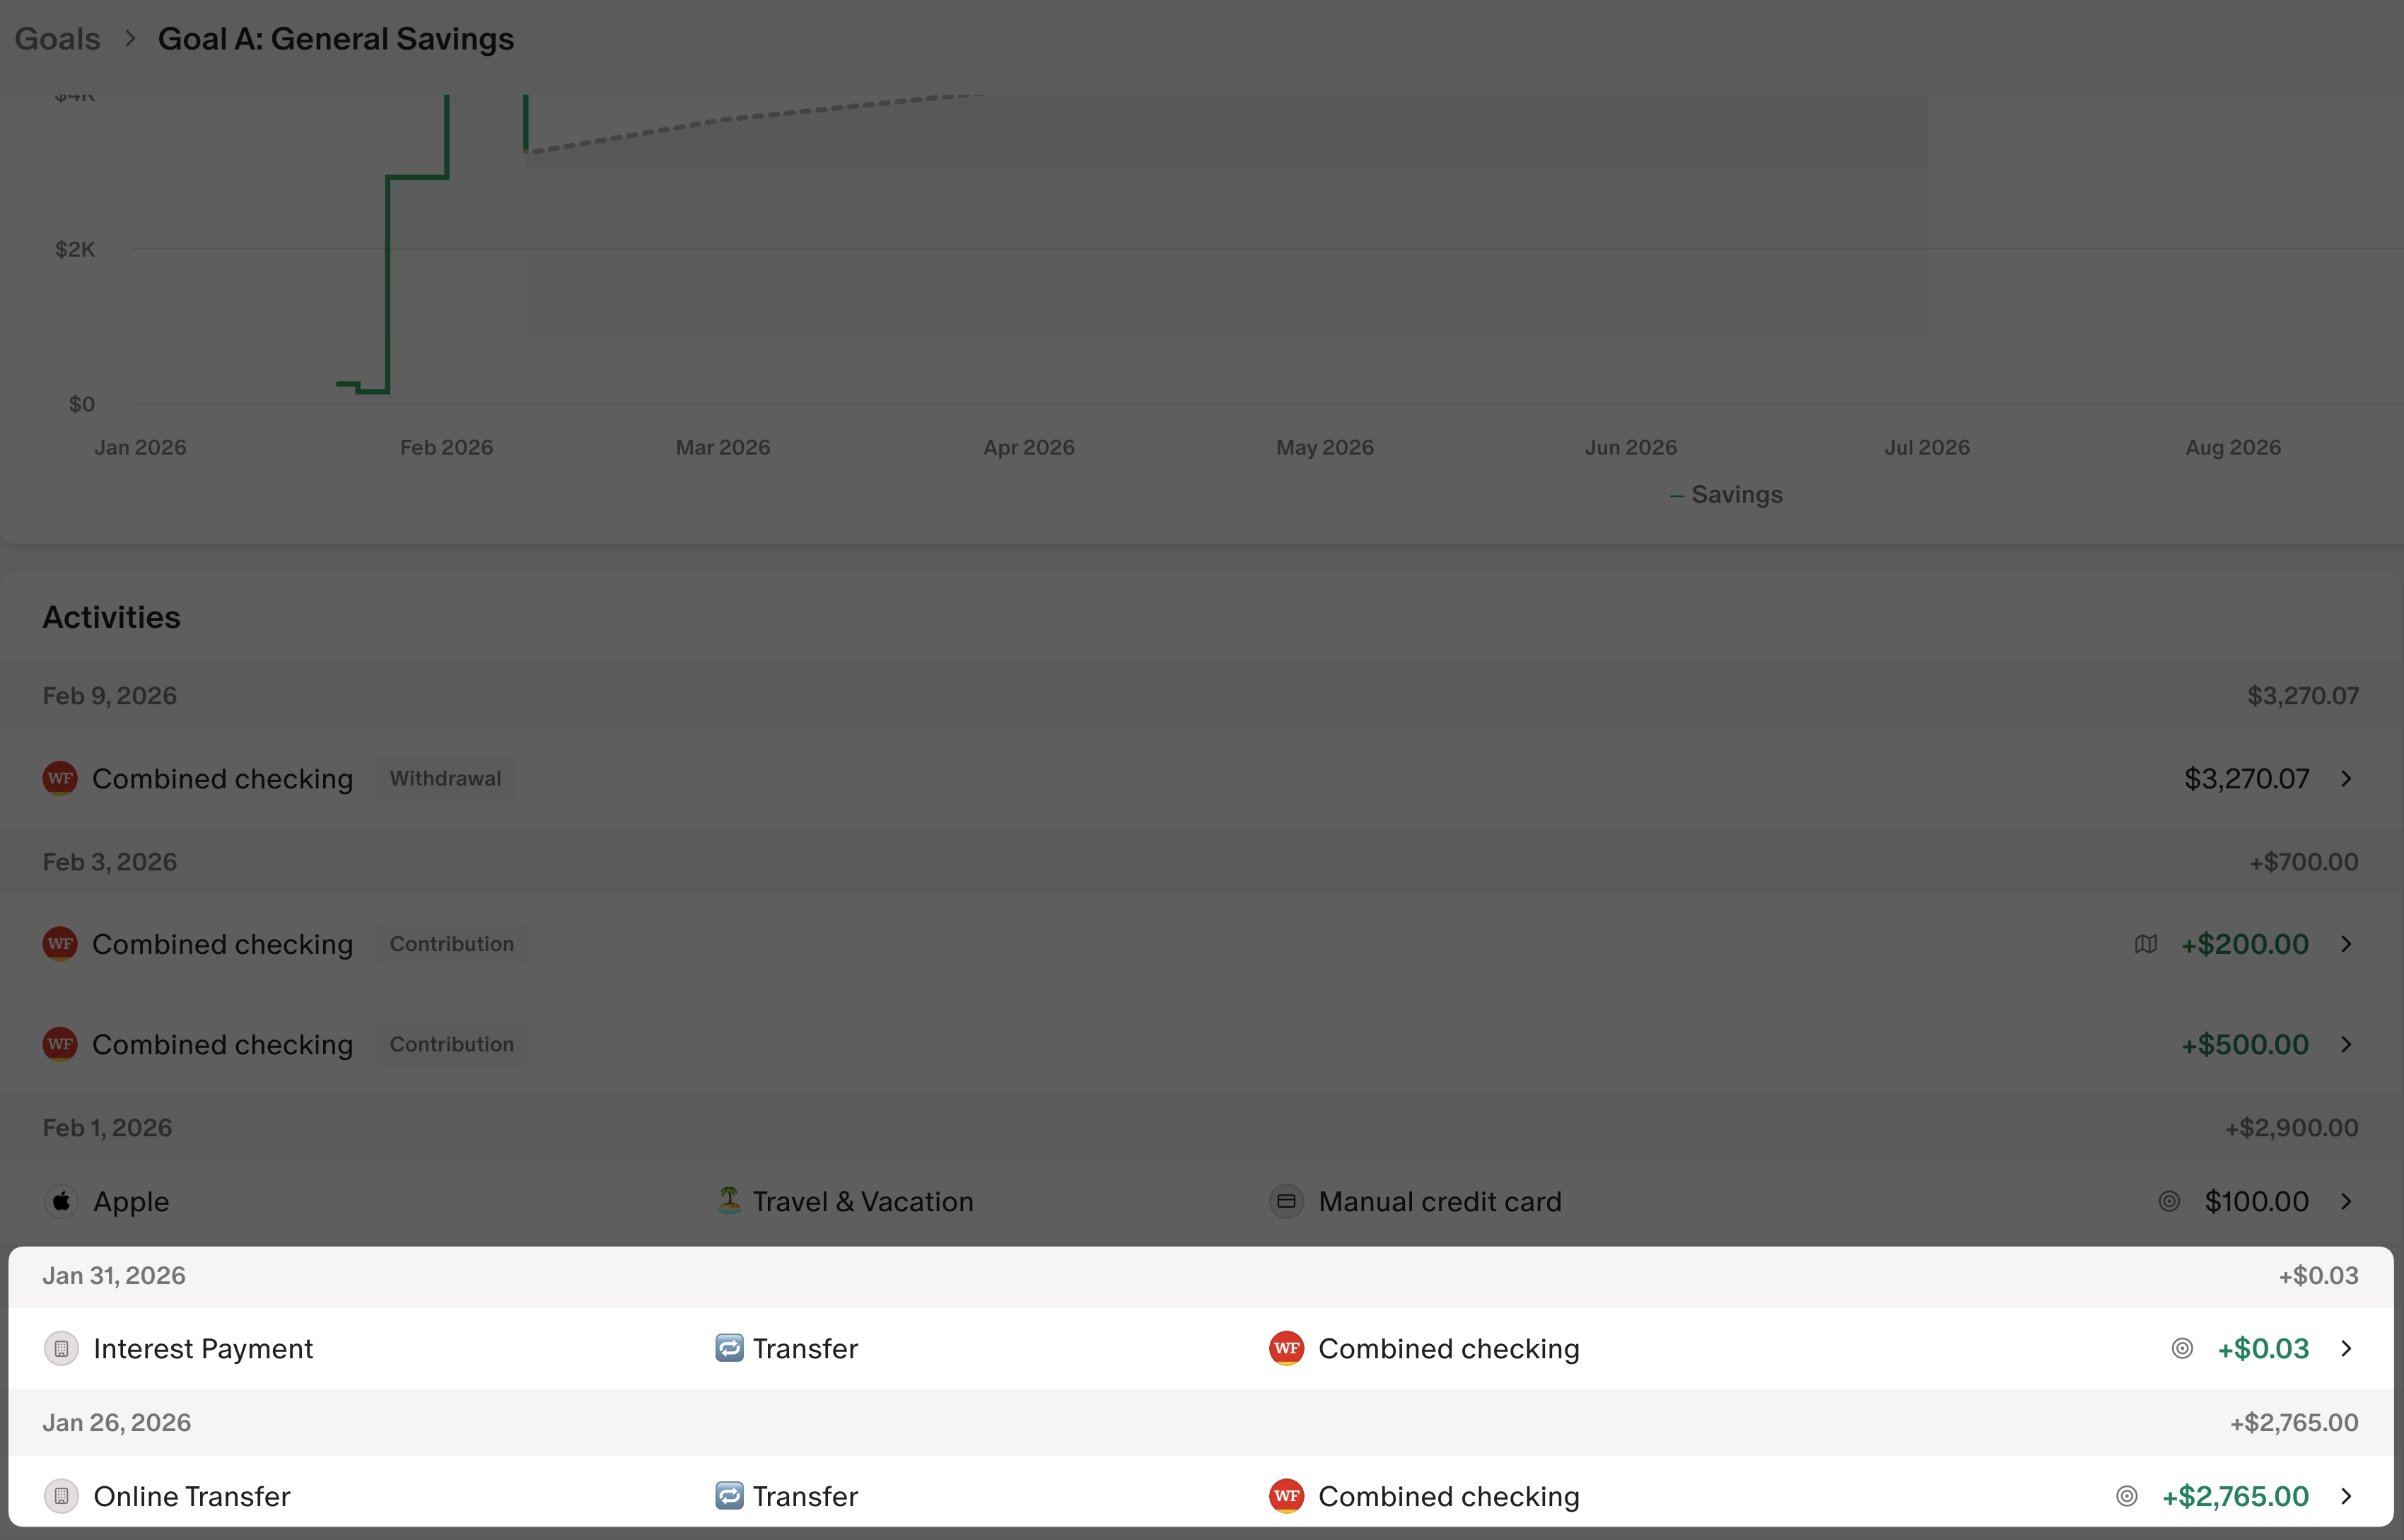Expand the $3,270.07 withdrawal row chevron
This screenshot has width=2404, height=1540.
[2346, 778]
